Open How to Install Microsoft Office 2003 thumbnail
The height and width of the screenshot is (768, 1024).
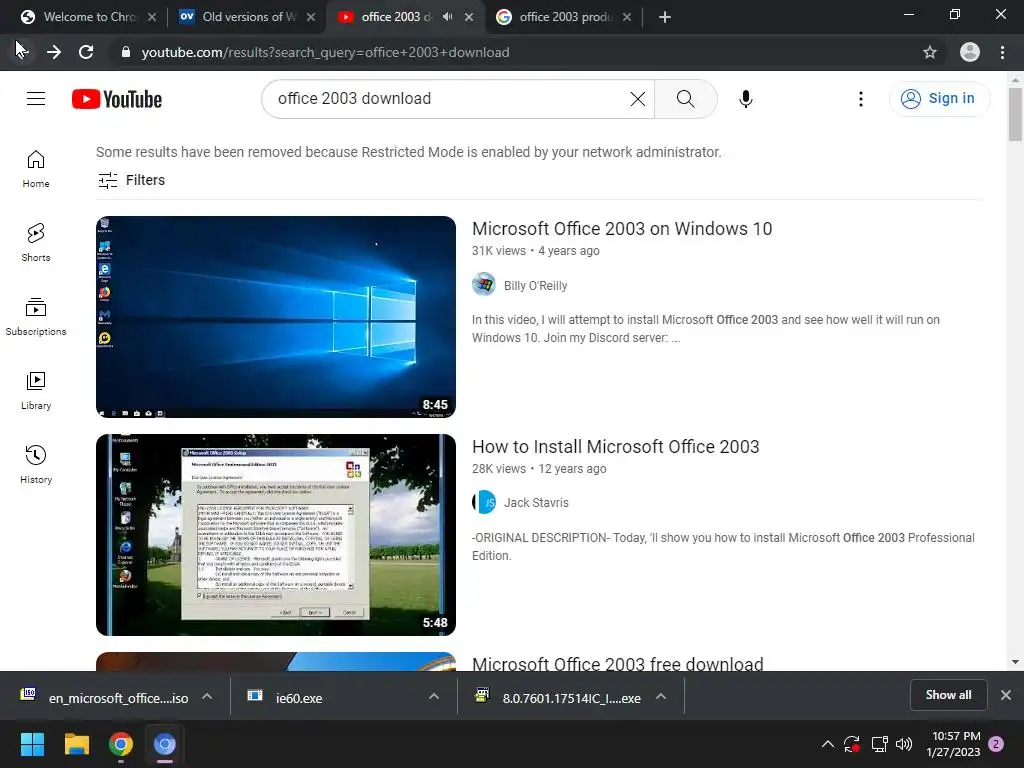coord(276,535)
